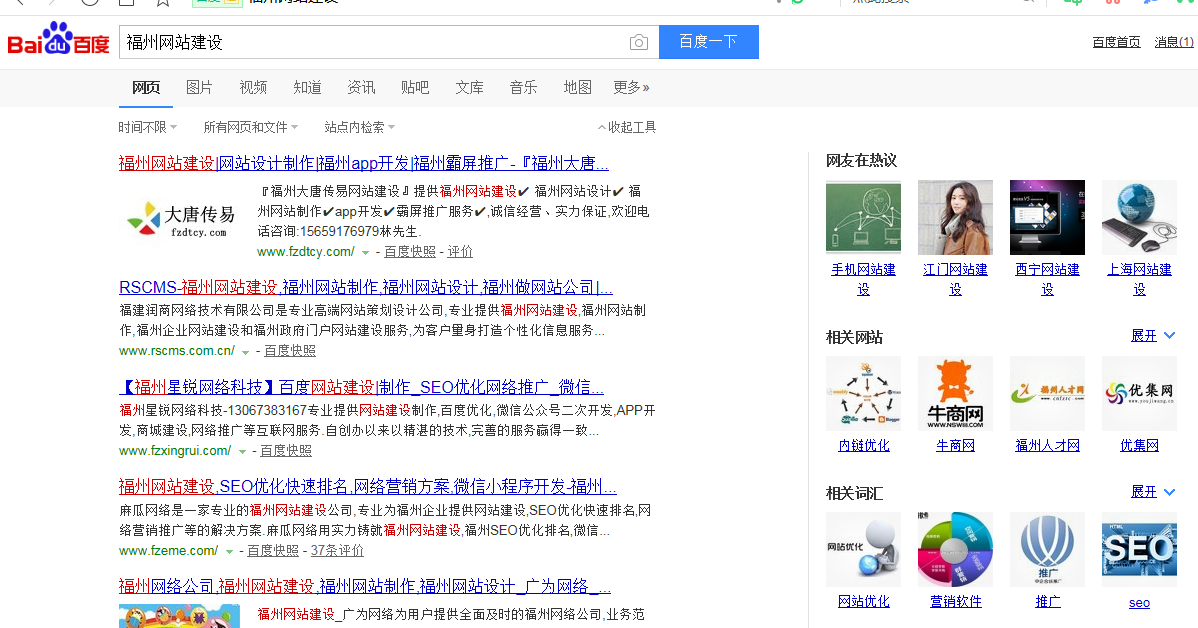Screen dimensions: 1198x628
Task: Click SEO image icon
Action: pos(1139,549)
